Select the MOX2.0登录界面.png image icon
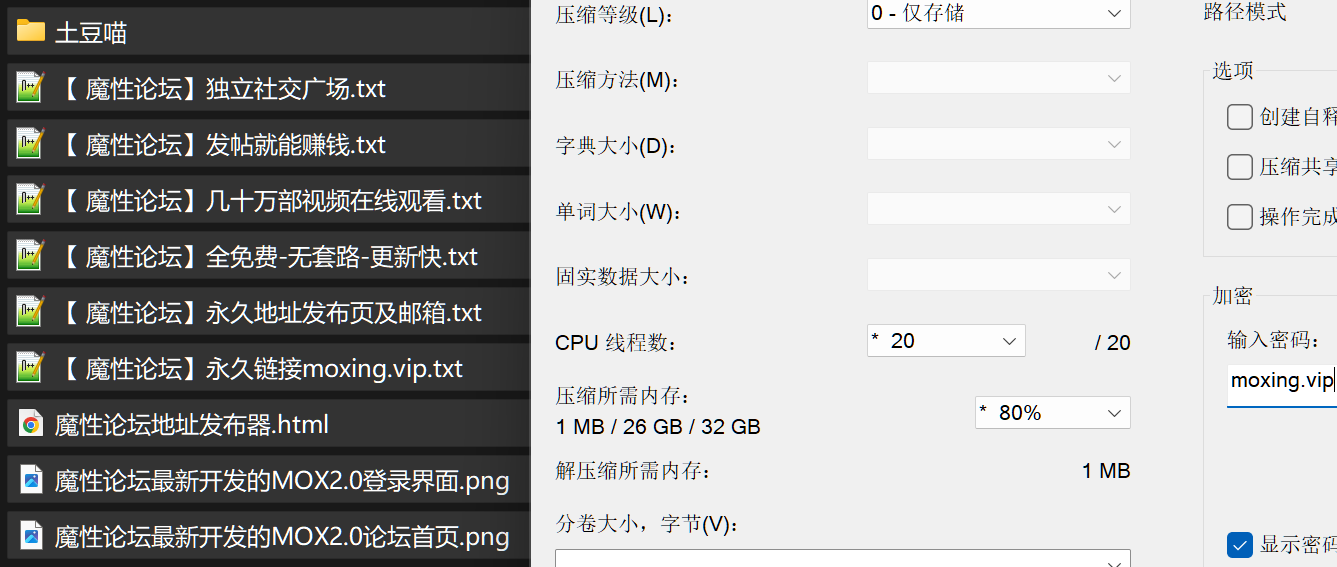1337x567 pixels. pos(31,480)
